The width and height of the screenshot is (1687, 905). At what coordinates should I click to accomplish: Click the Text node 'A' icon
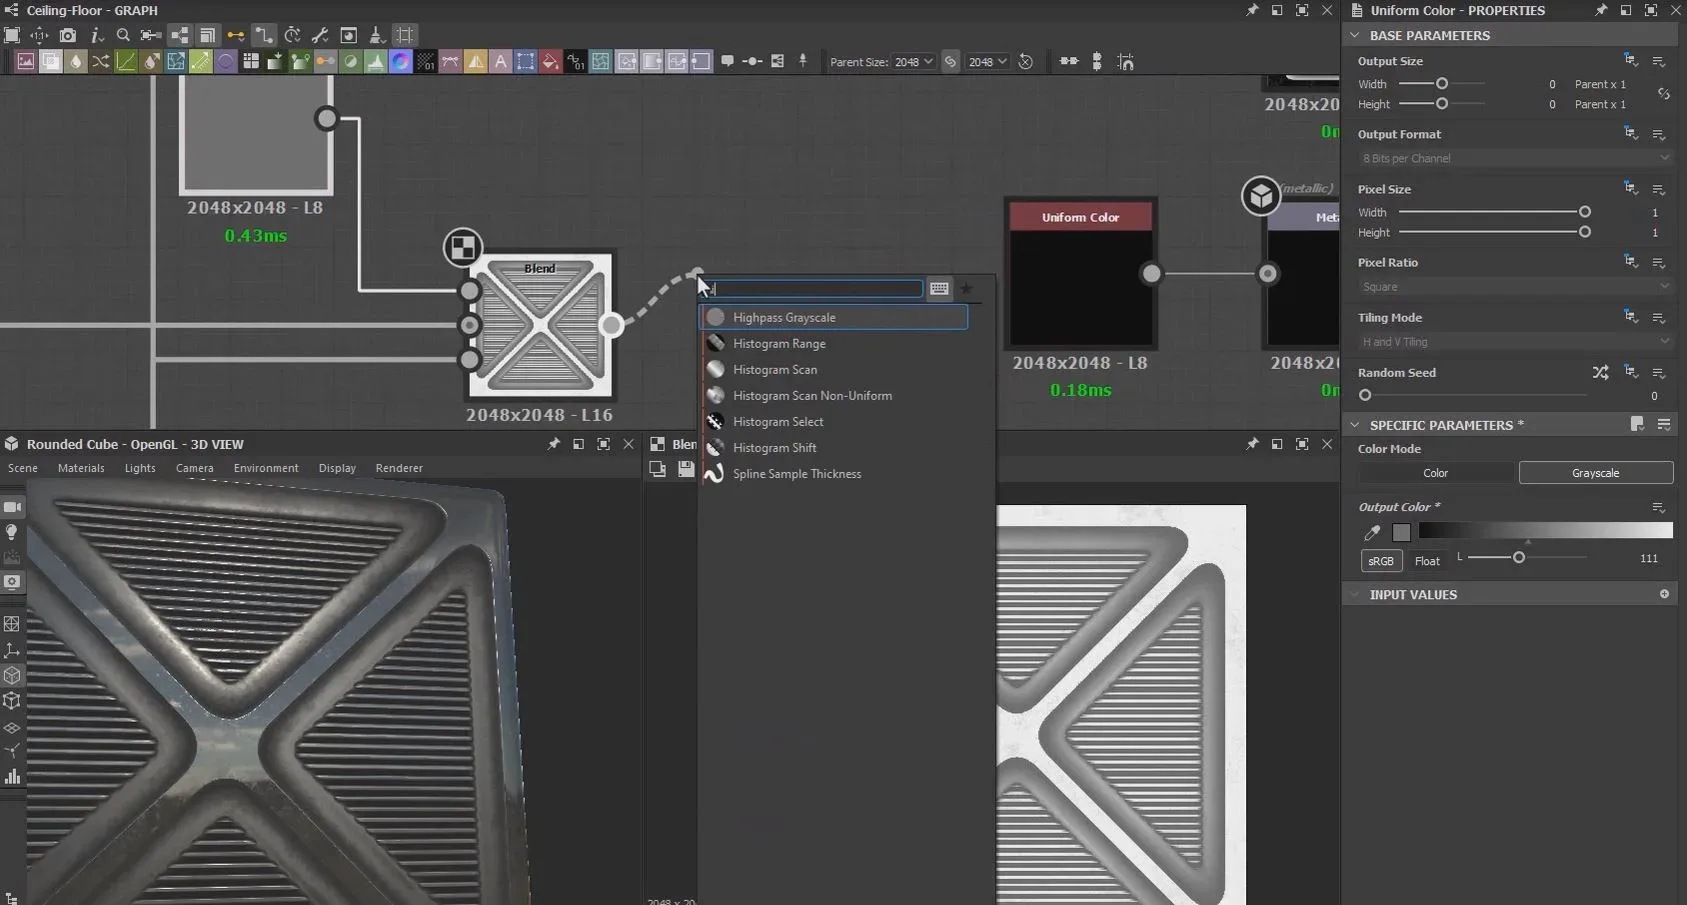(x=500, y=62)
